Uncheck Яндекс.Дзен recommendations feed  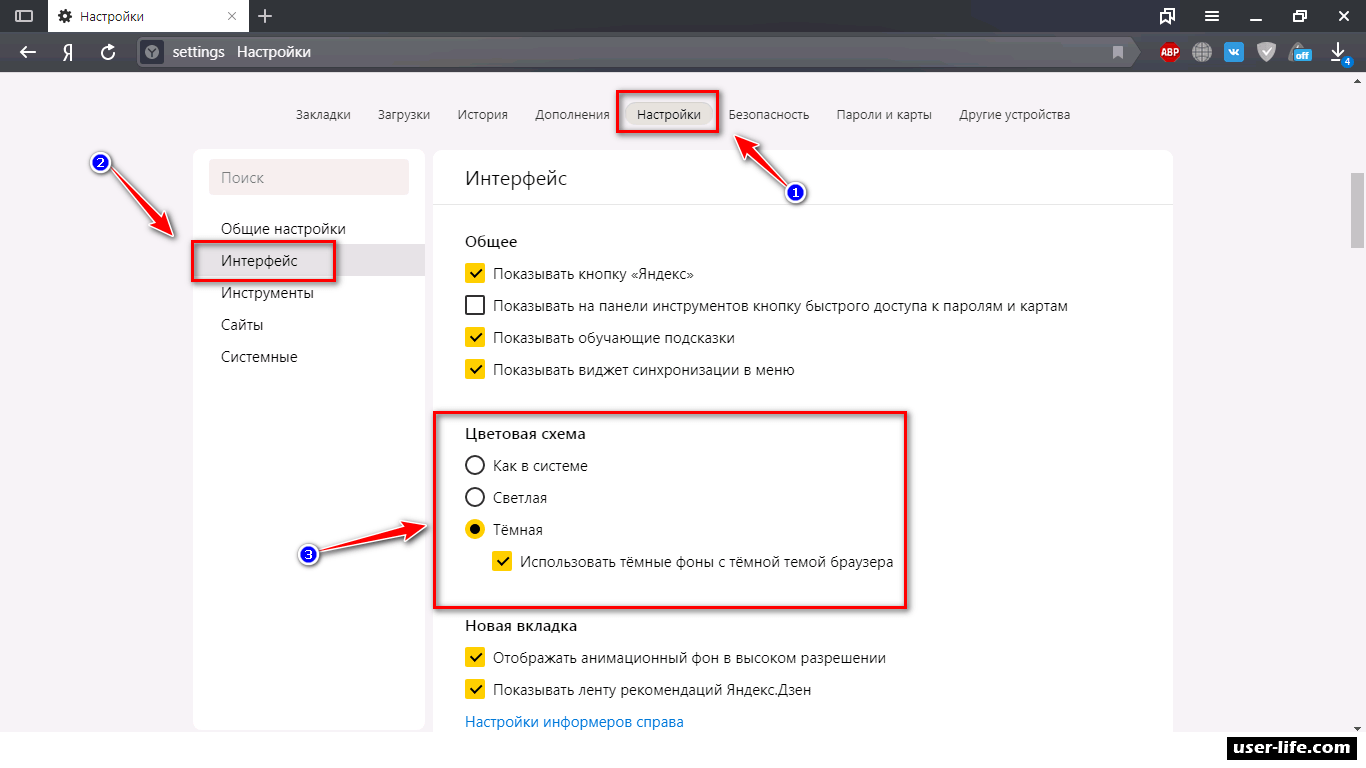475,689
